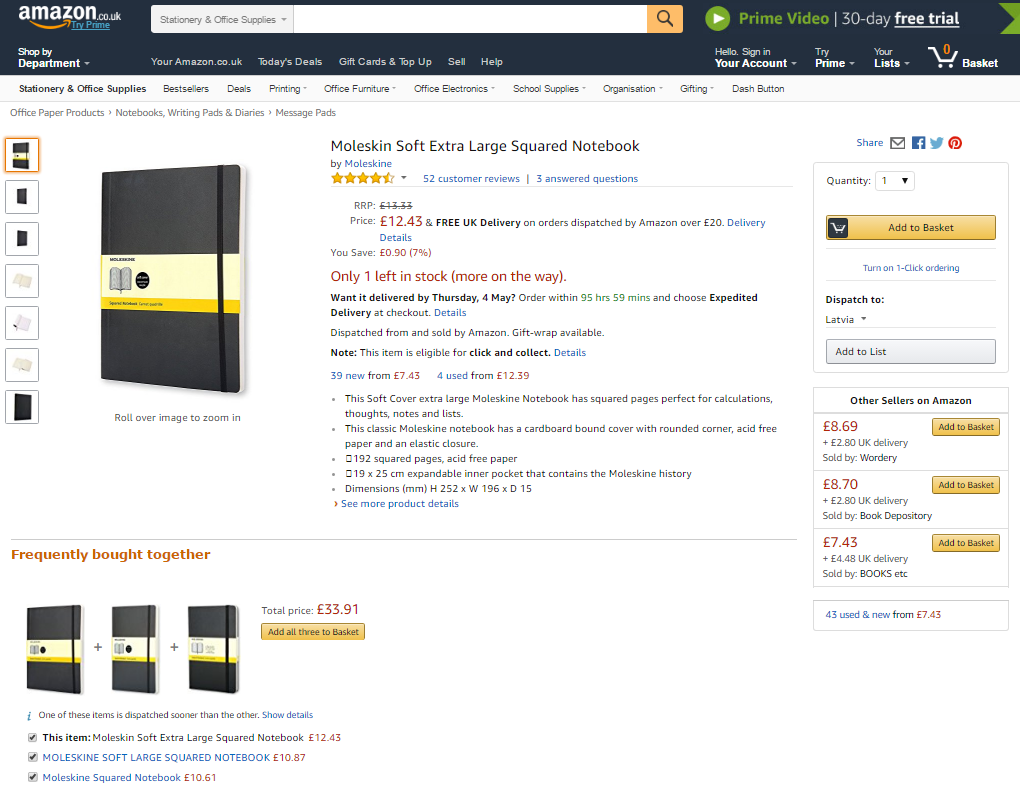View 4 used offers
The image size is (1020, 796).
(483, 376)
